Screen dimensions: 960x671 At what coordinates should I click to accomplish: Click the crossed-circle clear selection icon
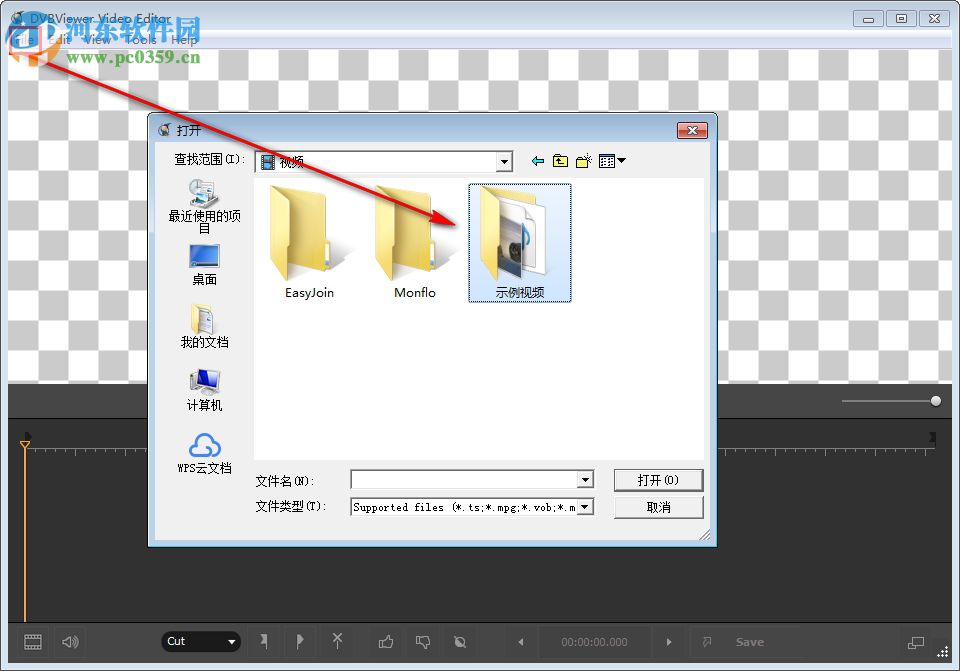pos(460,642)
